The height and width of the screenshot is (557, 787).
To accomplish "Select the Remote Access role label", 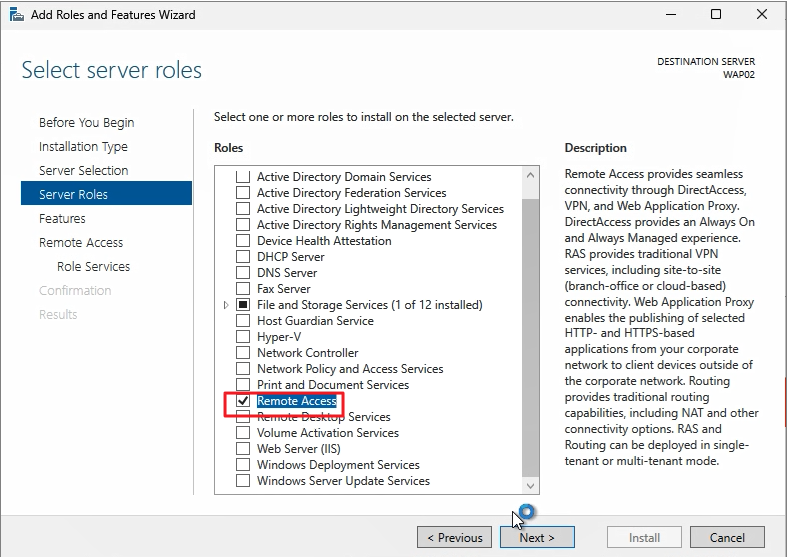I will [x=297, y=401].
